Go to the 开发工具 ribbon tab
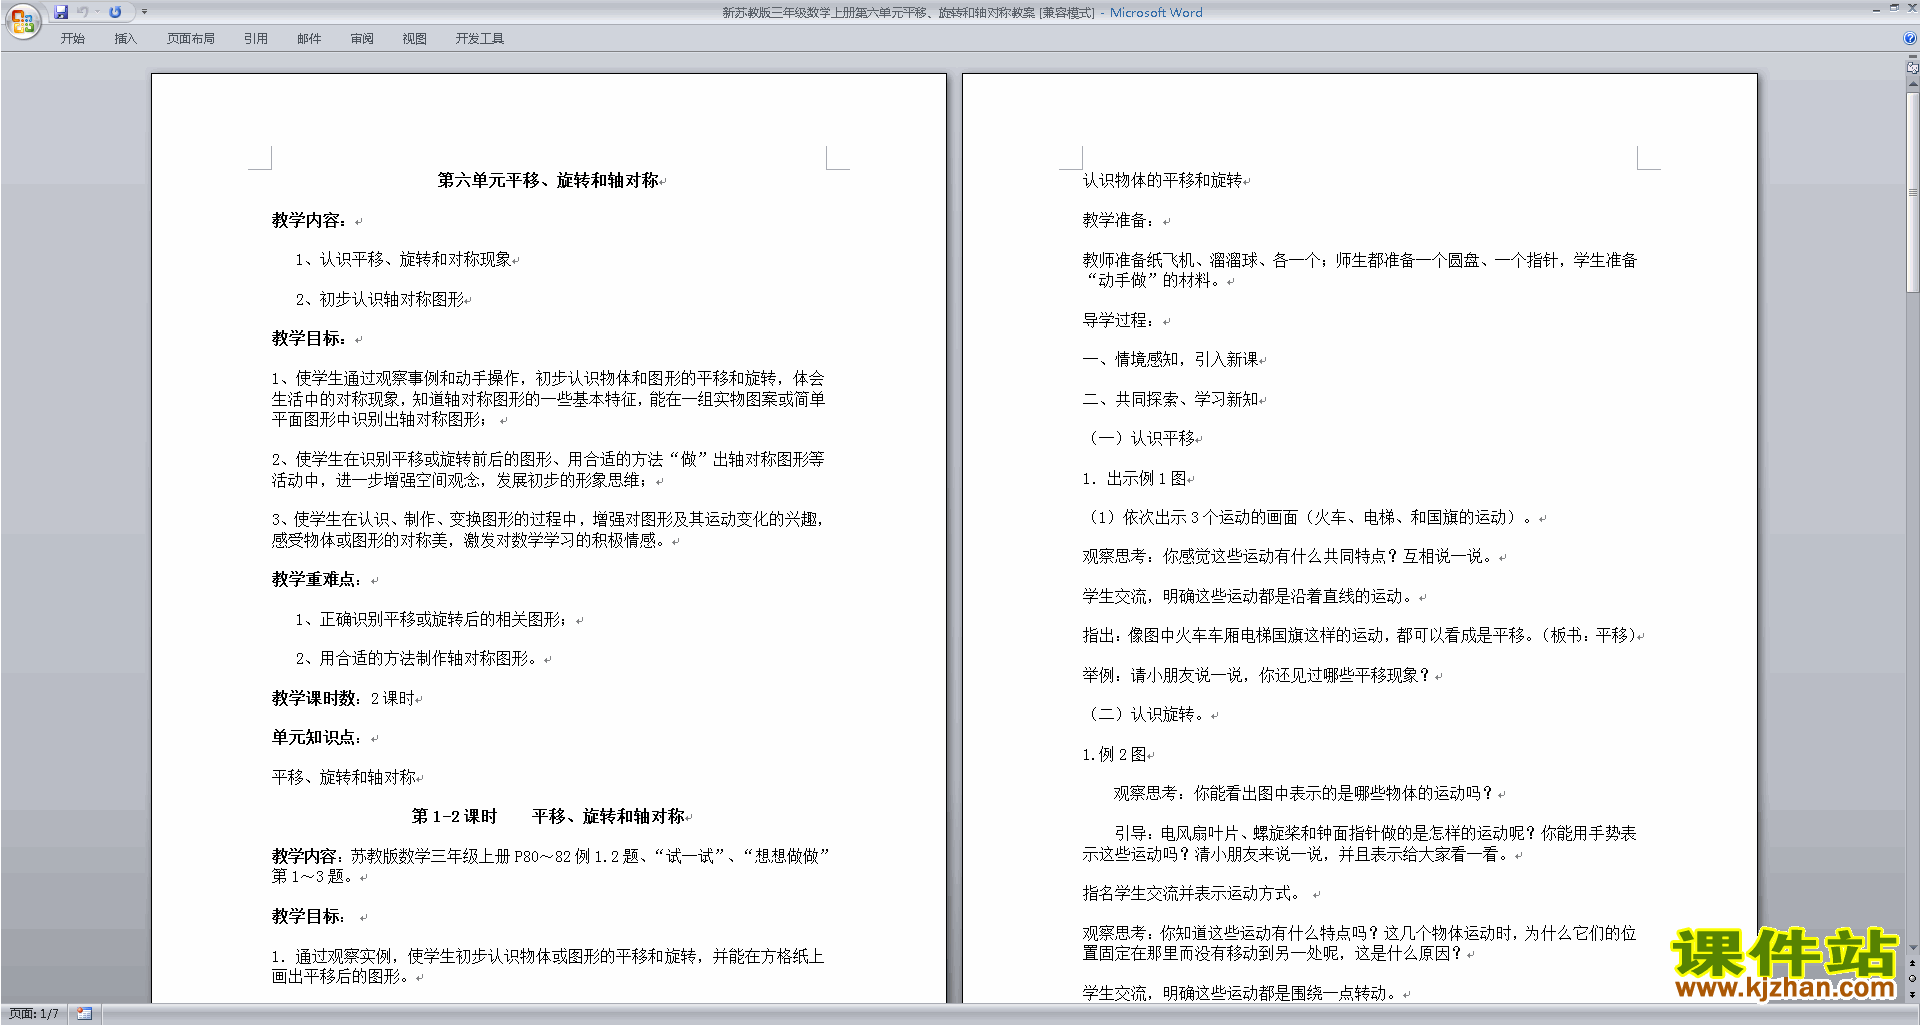Image resolution: width=1920 pixels, height=1025 pixels. point(480,39)
